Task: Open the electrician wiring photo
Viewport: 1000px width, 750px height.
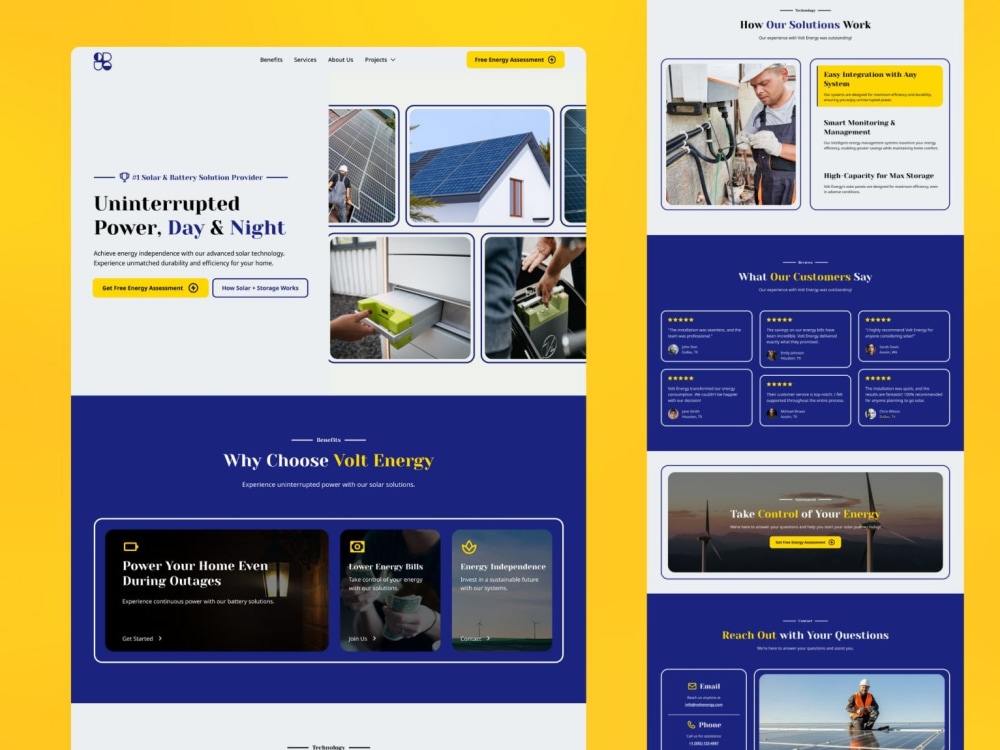Action: point(731,134)
